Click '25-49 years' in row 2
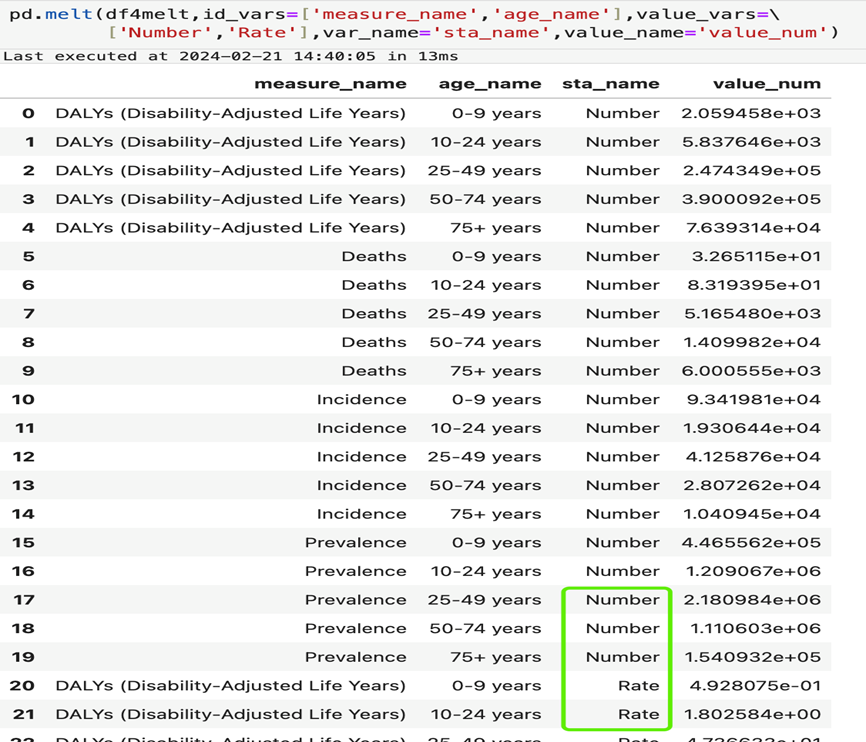The width and height of the screenshot is (866, 742). tap(484, 171)
